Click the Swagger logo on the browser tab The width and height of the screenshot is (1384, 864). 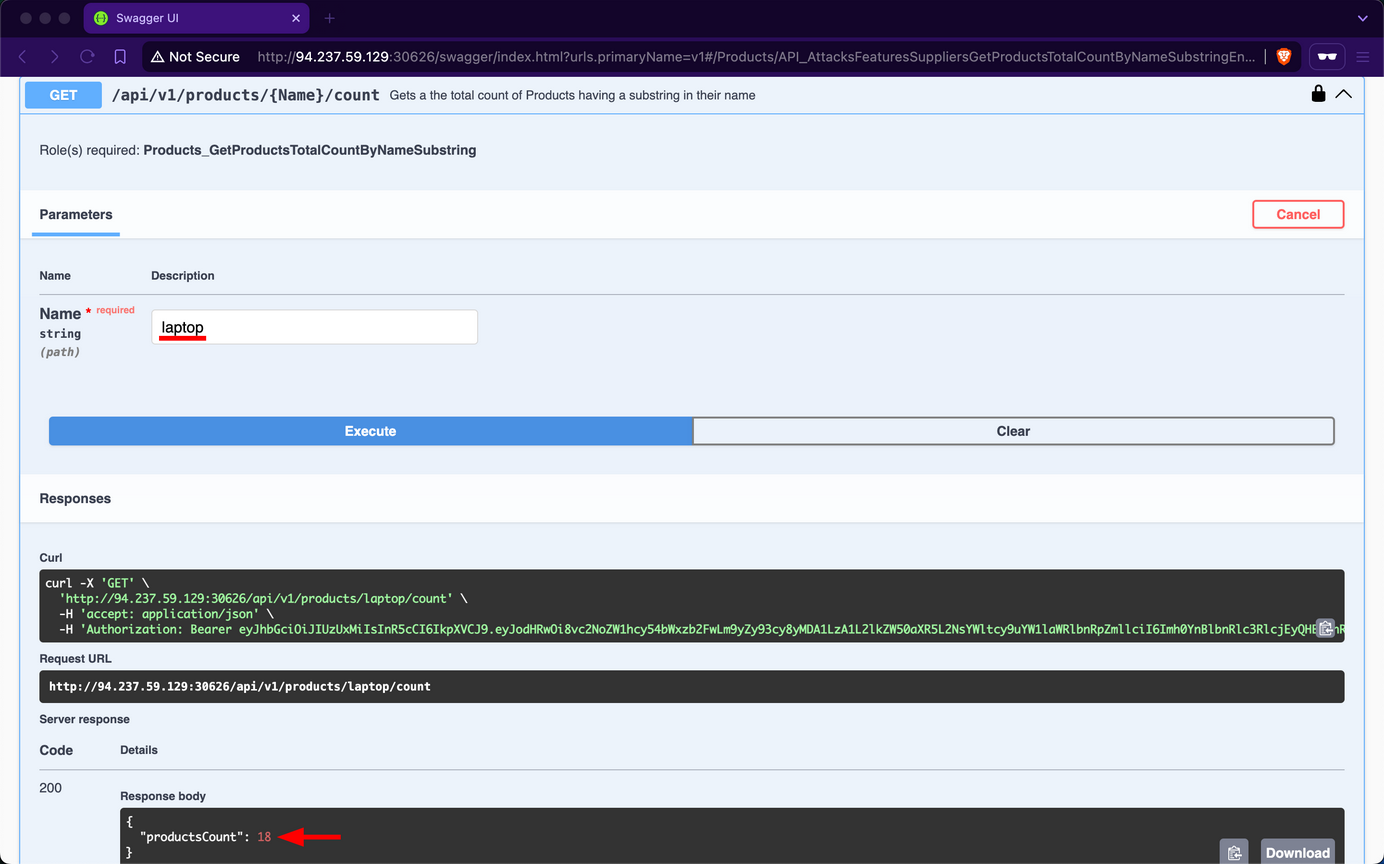pos(100,18)
